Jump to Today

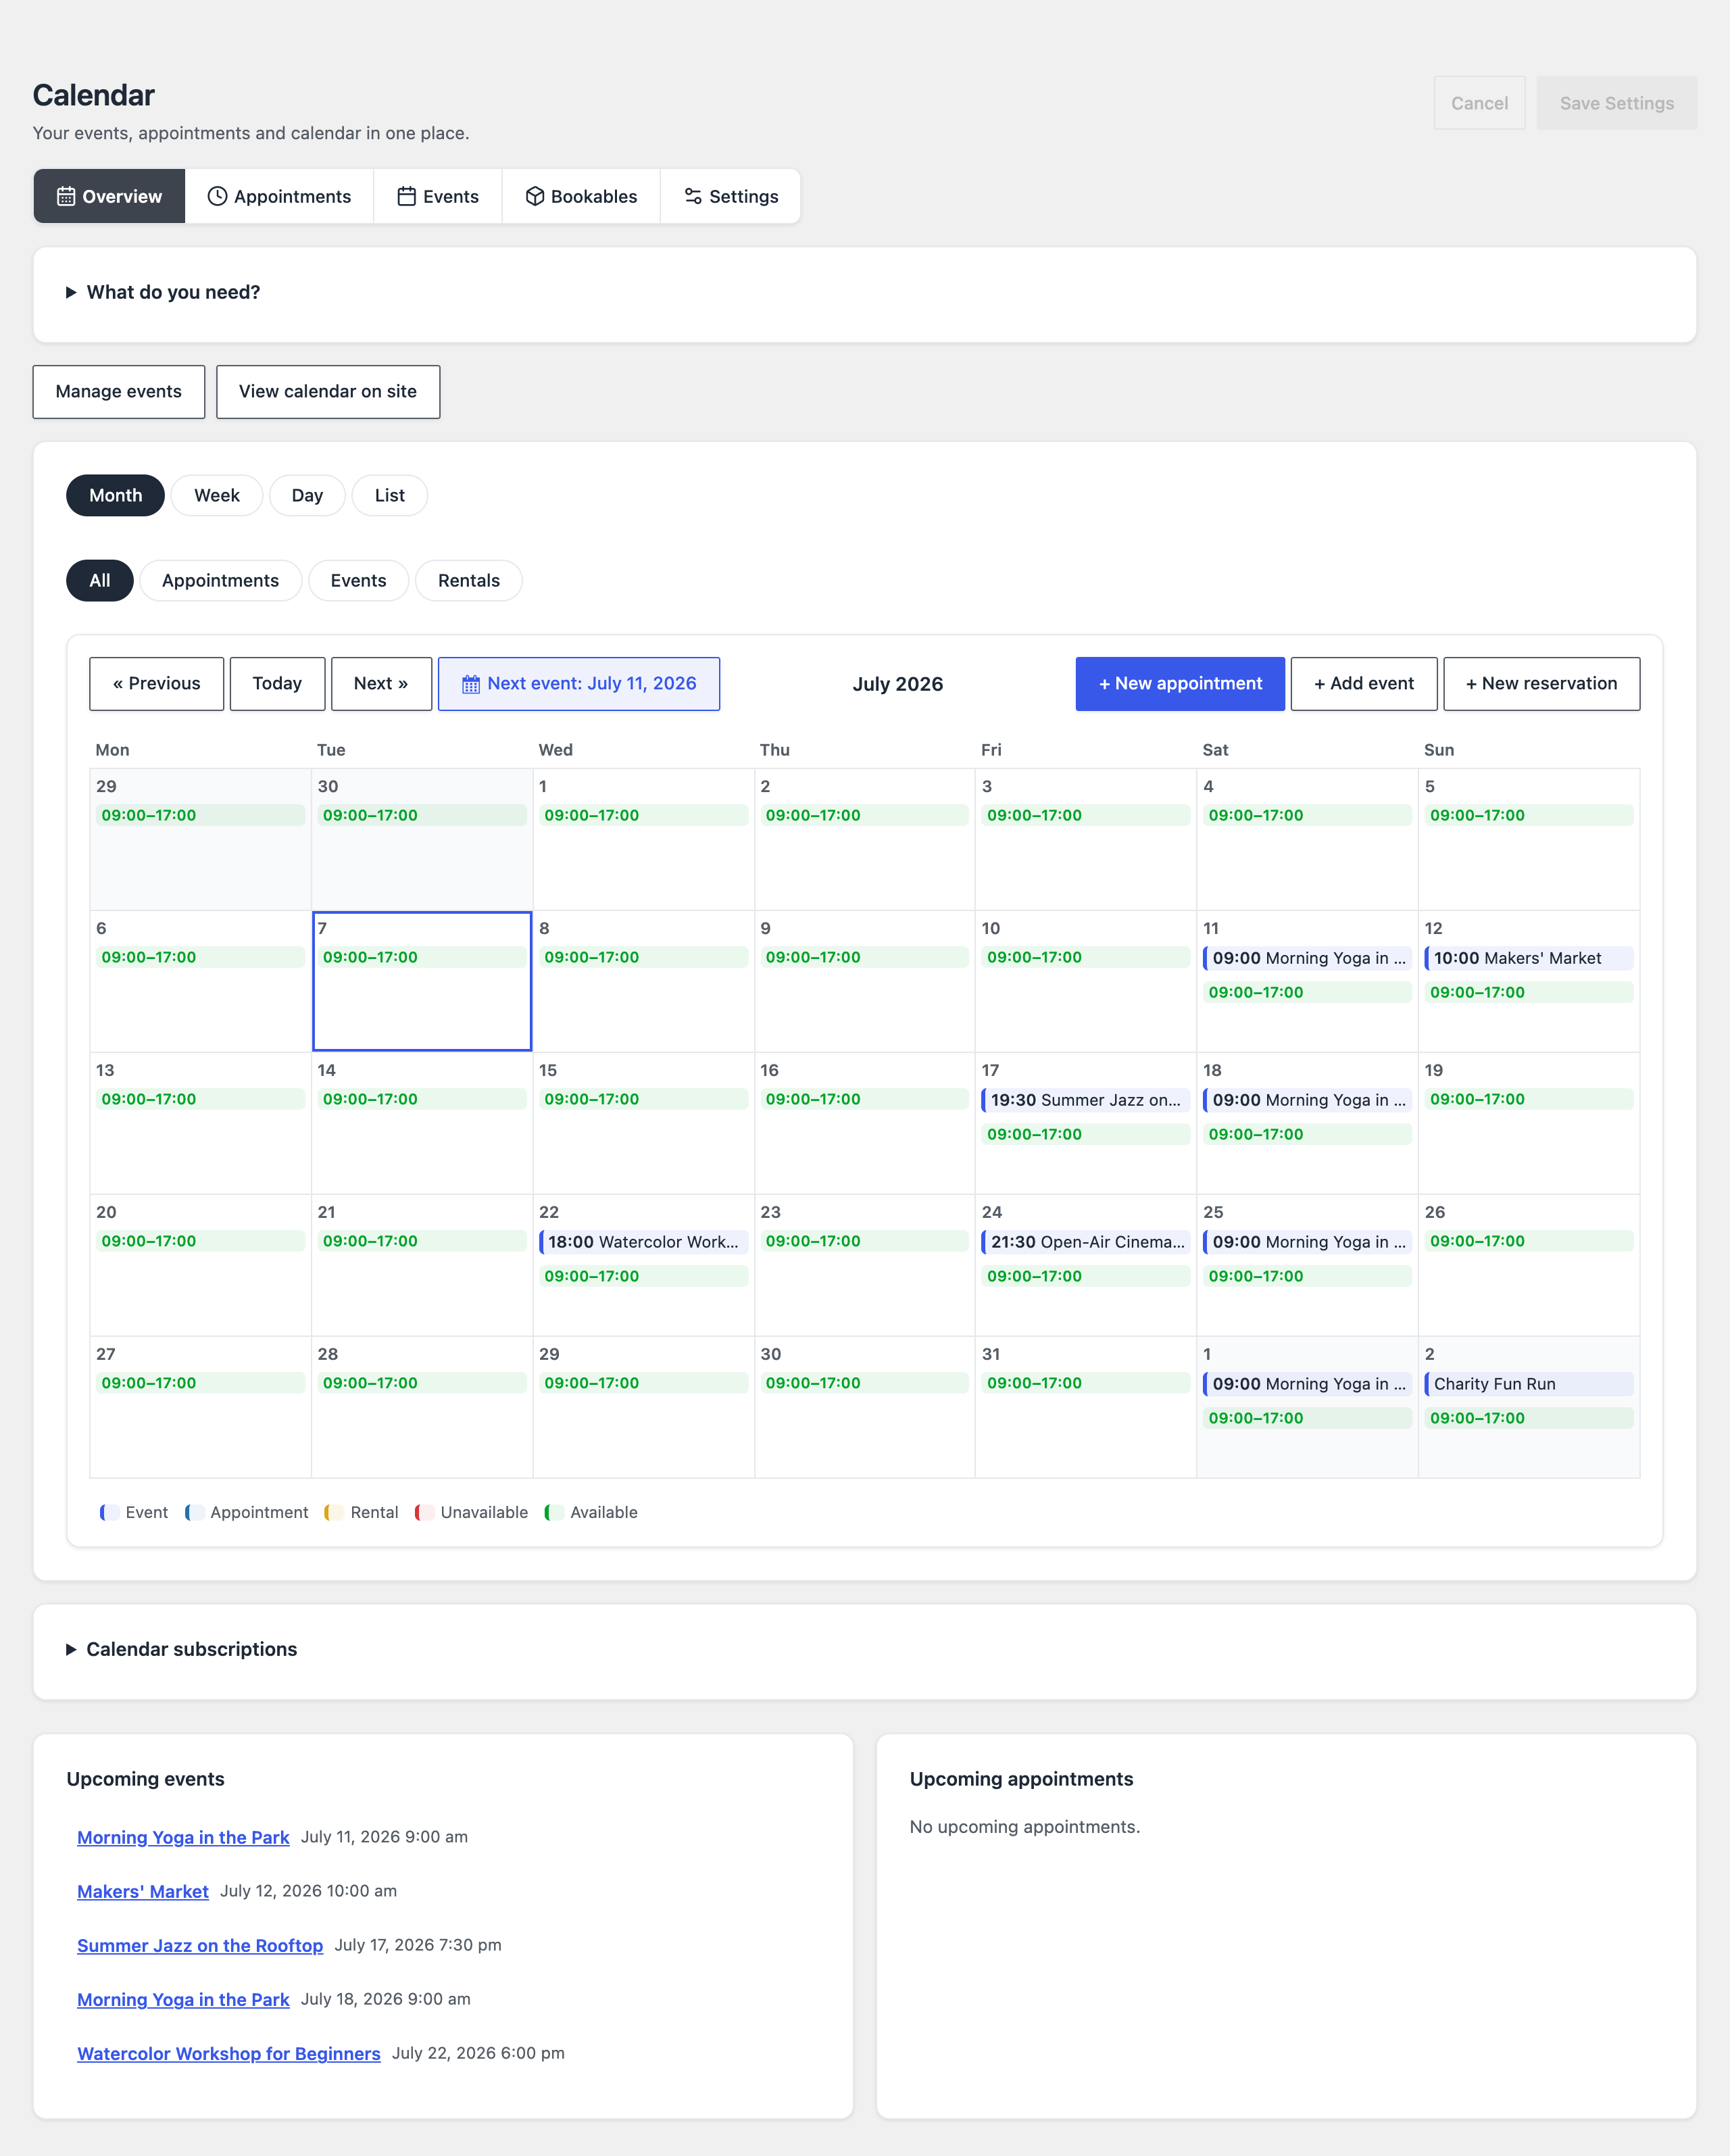tap(277, 684)
